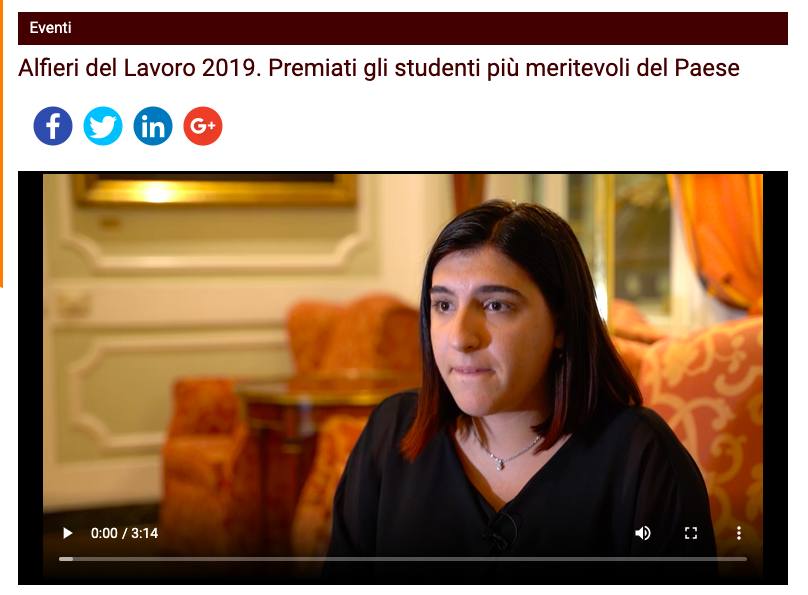Seek to the end of the progress bar
This screenshot has height=595, width=808.
pos(746,559)
